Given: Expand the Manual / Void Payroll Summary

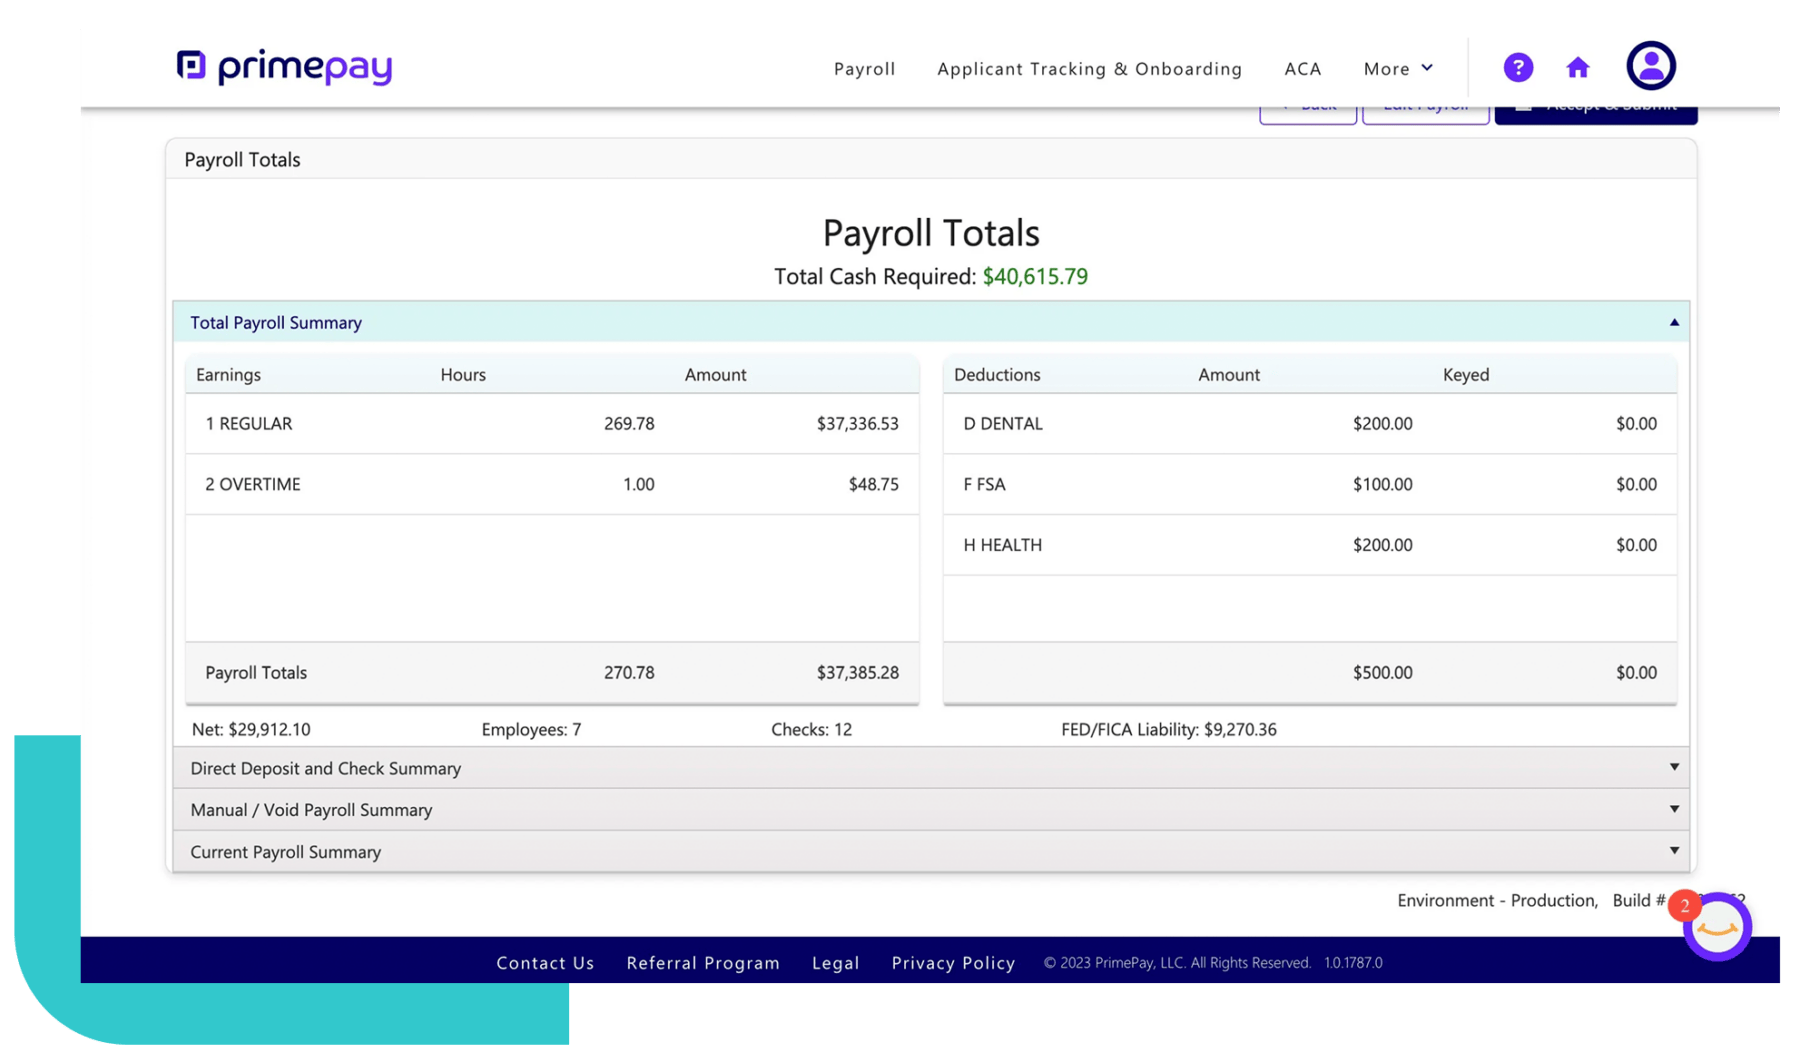Looking at the screenshot, I should coord(1675,809).
